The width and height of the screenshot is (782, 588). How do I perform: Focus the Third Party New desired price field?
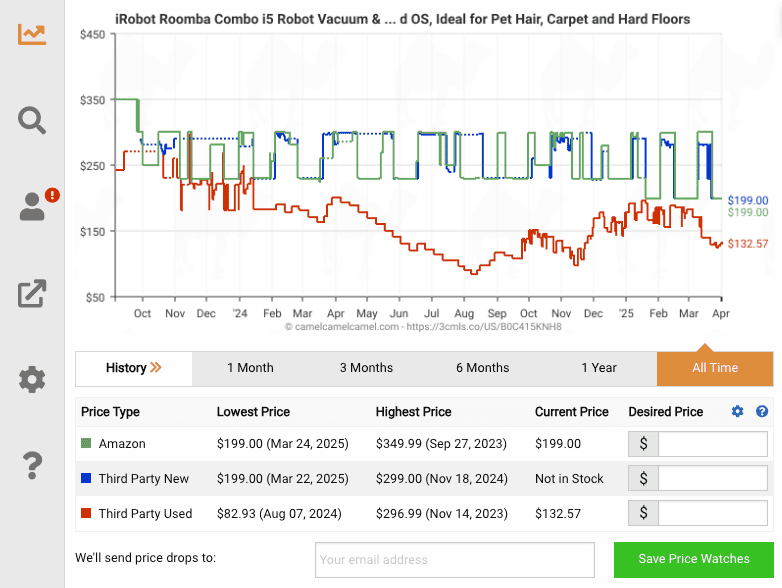pos(713,479)
